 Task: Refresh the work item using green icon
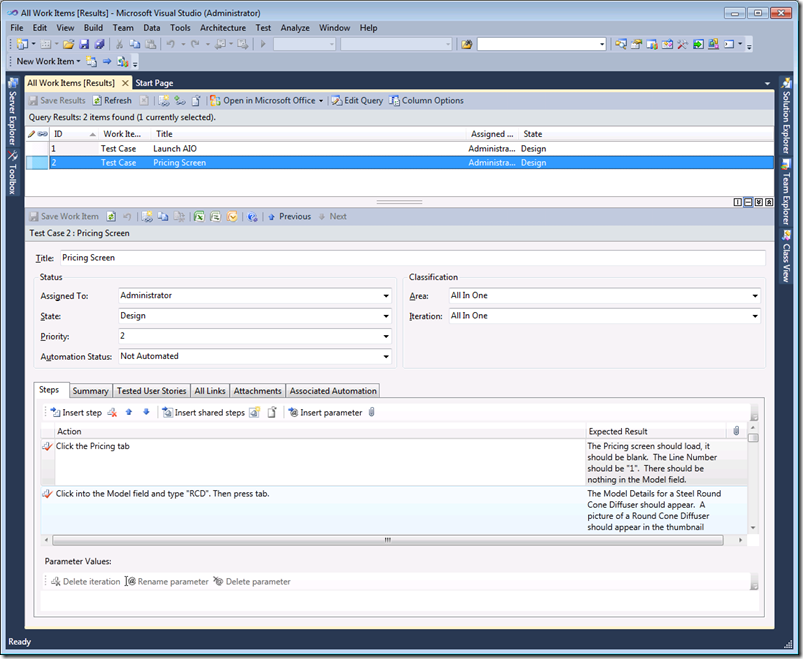111,217
